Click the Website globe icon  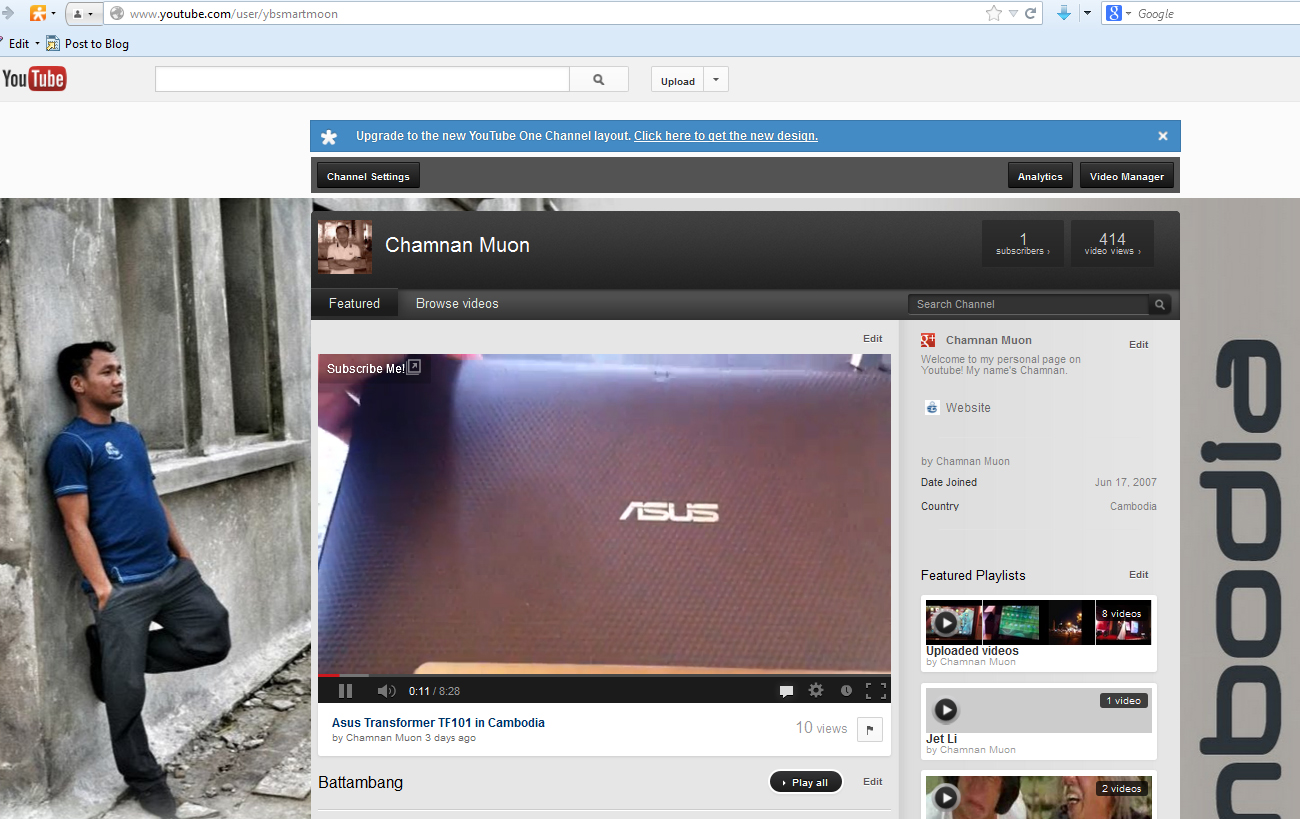click(x=932, y=408)
